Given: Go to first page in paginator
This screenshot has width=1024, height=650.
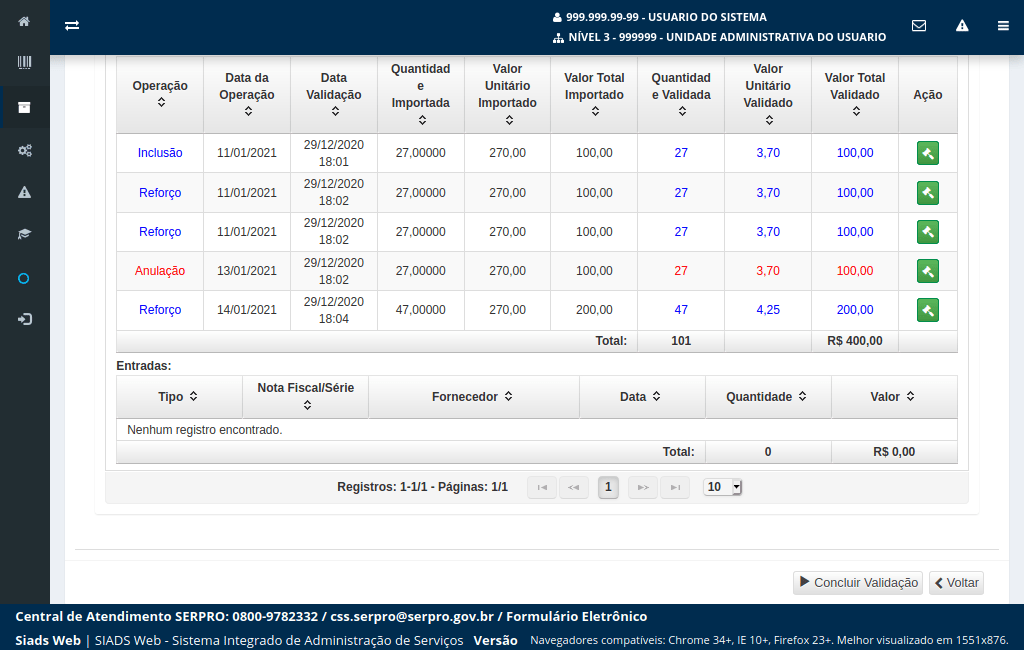Looking at the screenshot, I should coord(542,487).
